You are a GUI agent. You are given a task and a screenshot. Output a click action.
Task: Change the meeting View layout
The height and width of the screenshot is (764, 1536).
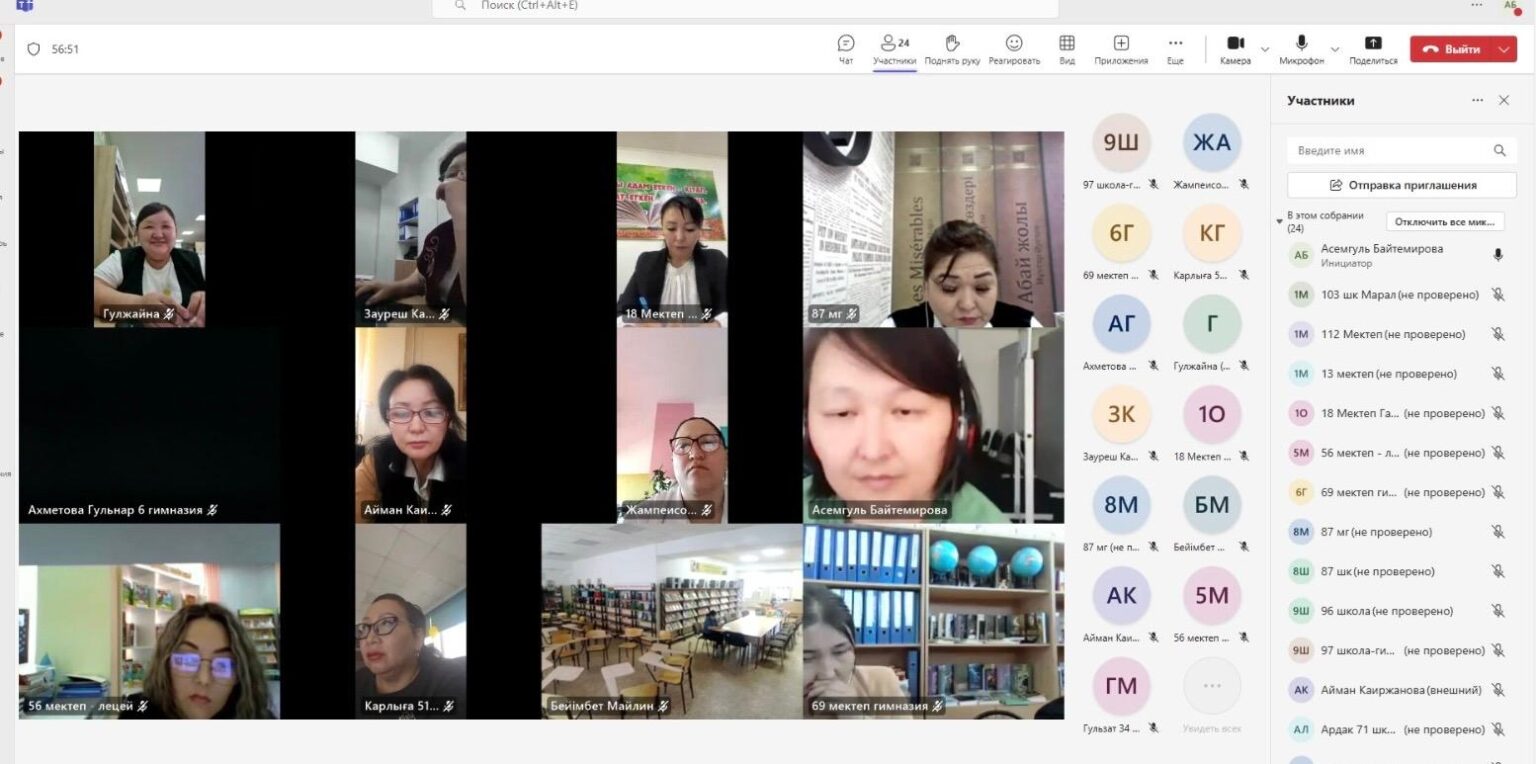pyautogui.click(x=1067, y=49)
